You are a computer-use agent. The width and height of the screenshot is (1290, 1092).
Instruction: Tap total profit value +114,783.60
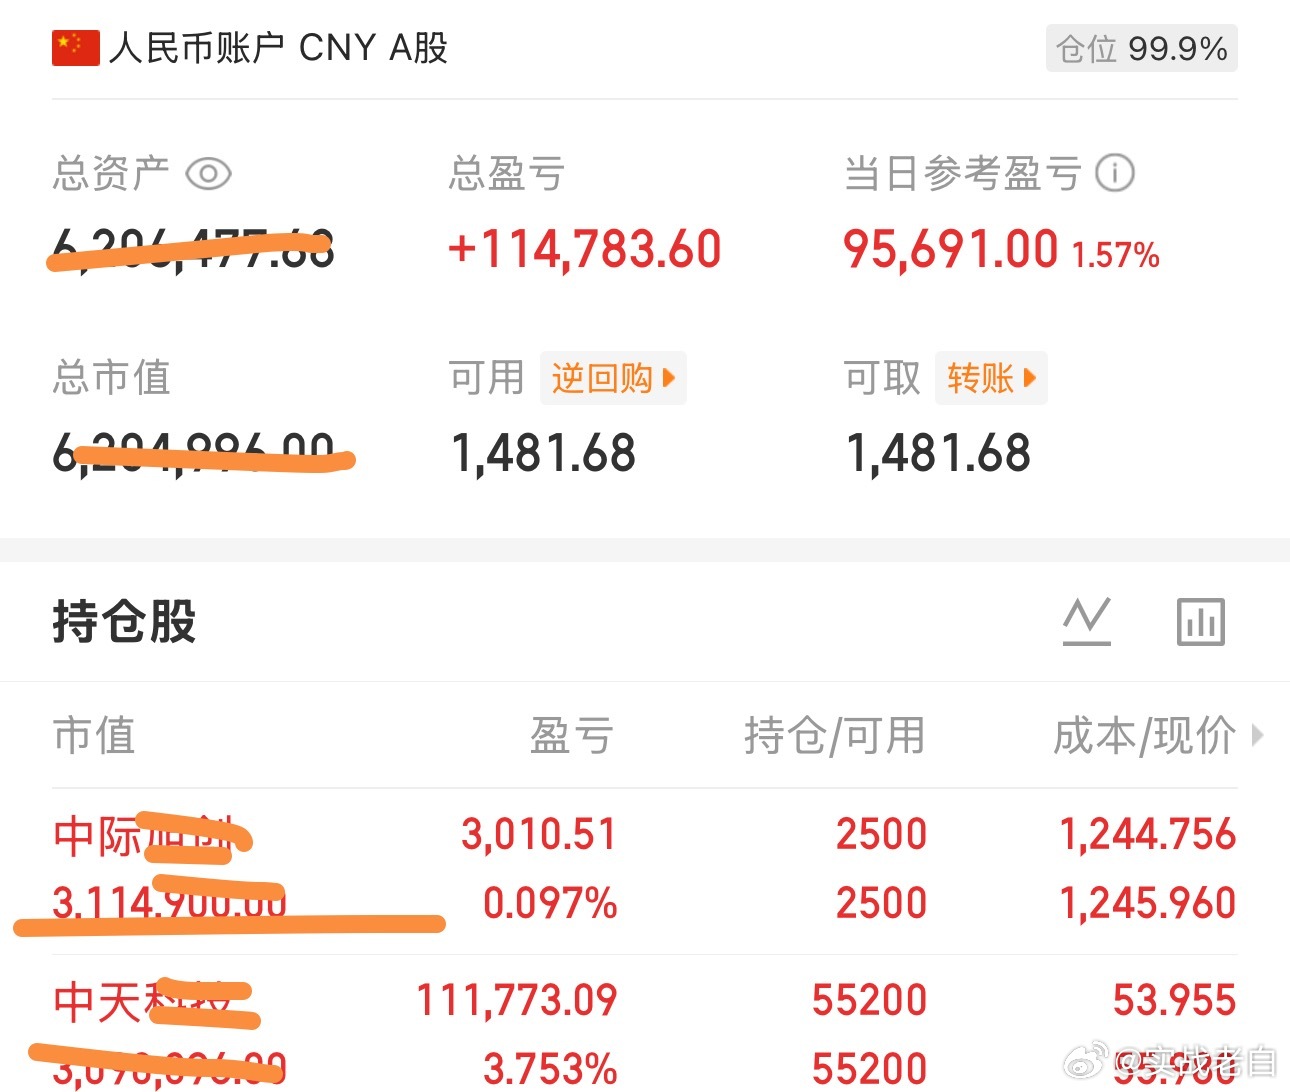[x=584, y=249]
